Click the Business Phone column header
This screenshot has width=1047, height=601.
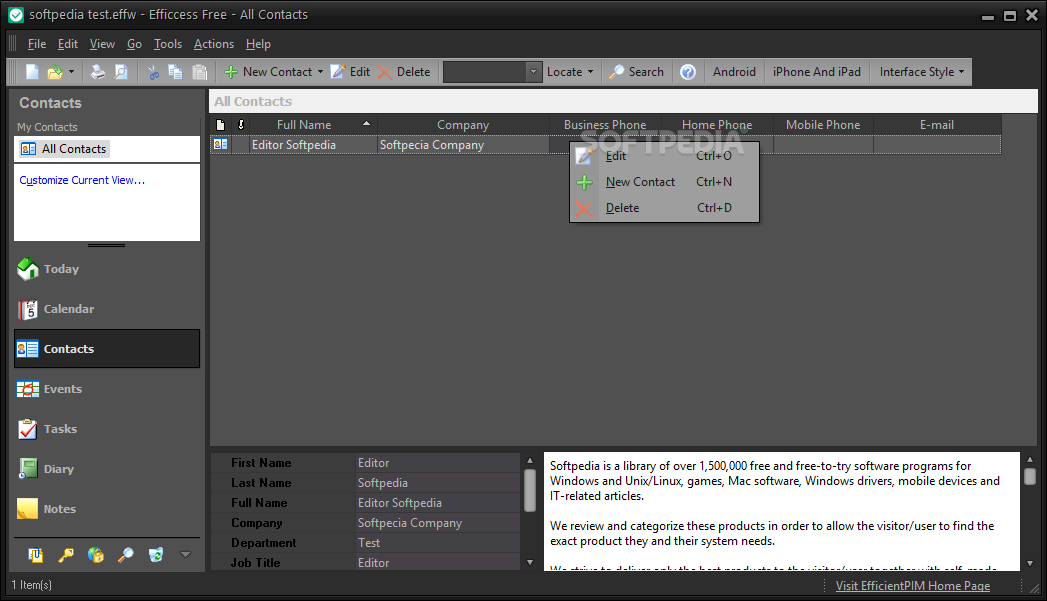point(605,125)
